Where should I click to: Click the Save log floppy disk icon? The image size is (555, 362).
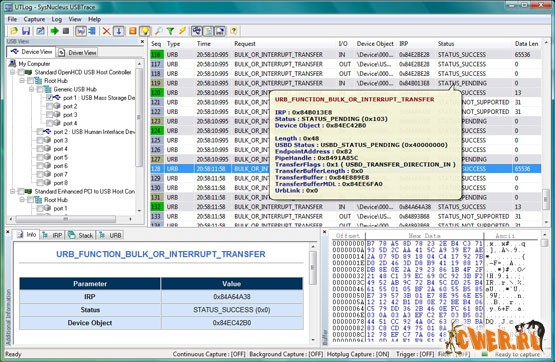26,31
